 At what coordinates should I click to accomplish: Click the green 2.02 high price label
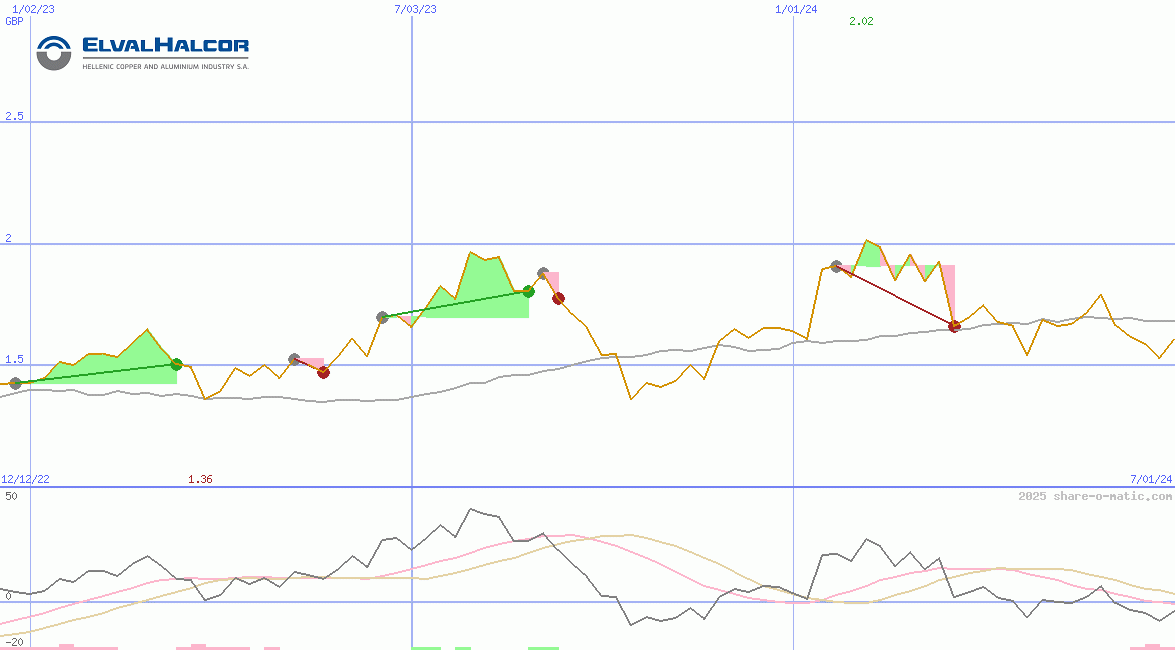pyautogui.click(x=861, y=21)
